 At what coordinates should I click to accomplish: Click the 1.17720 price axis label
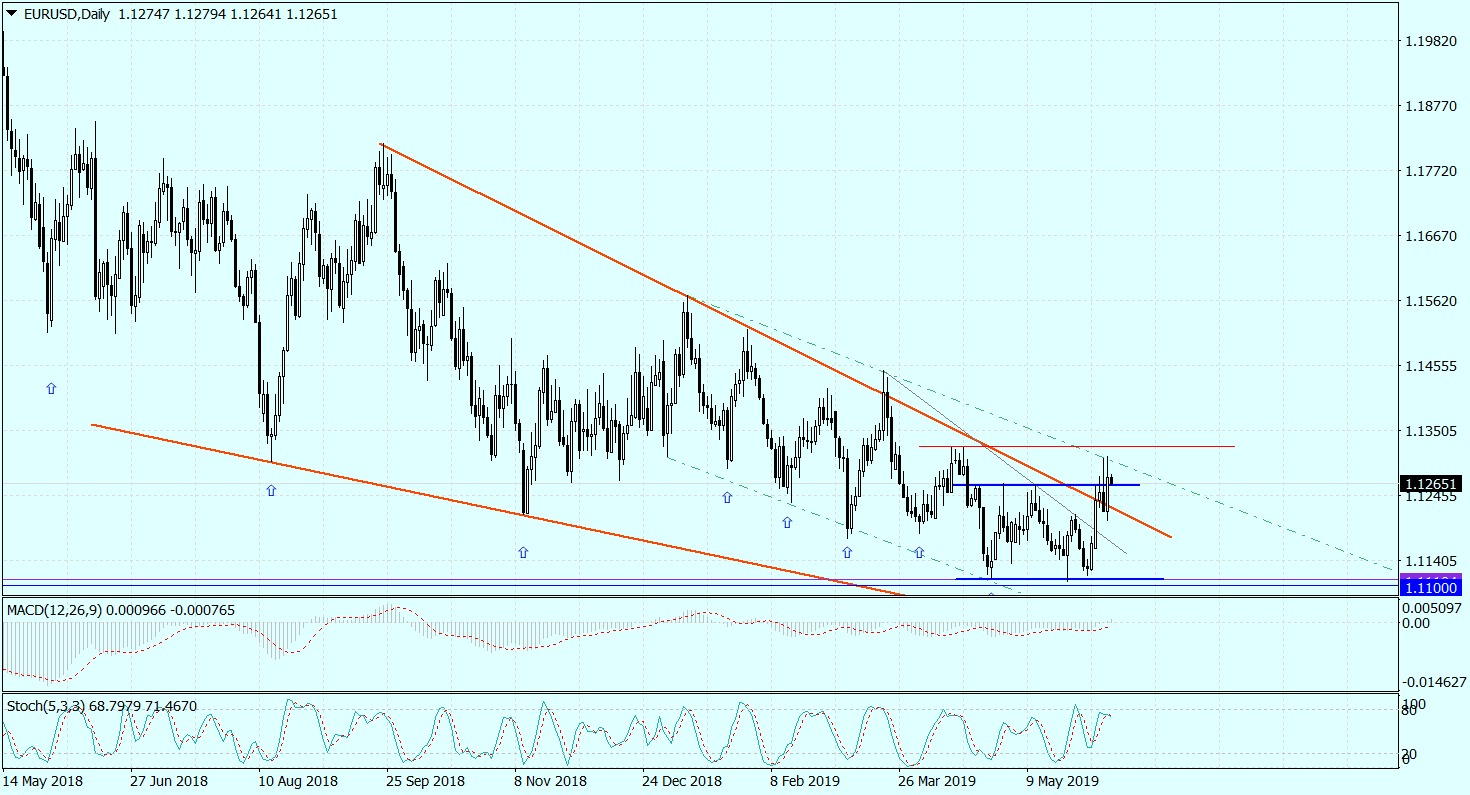point(1429,172)
